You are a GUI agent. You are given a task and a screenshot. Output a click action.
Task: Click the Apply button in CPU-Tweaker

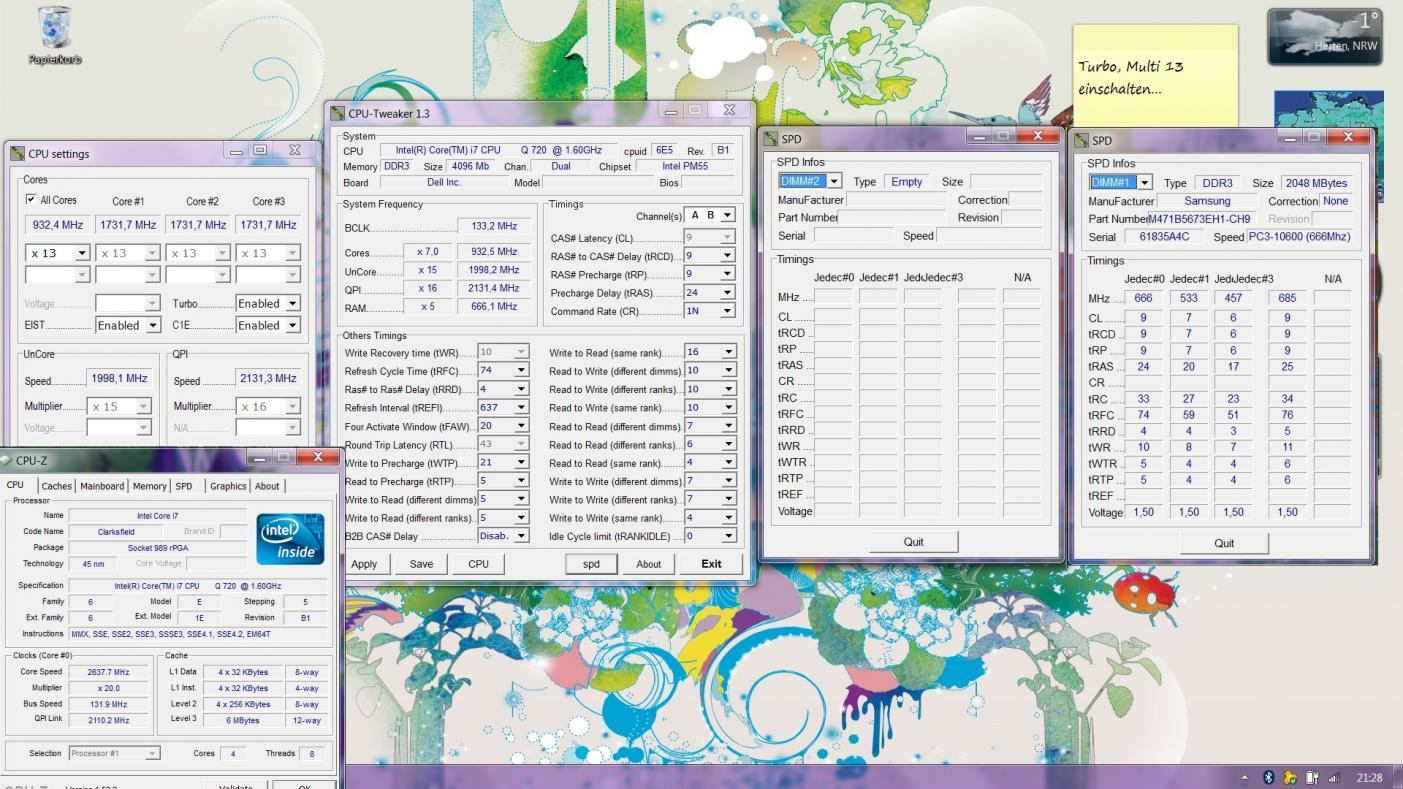[x=364, y=564]
